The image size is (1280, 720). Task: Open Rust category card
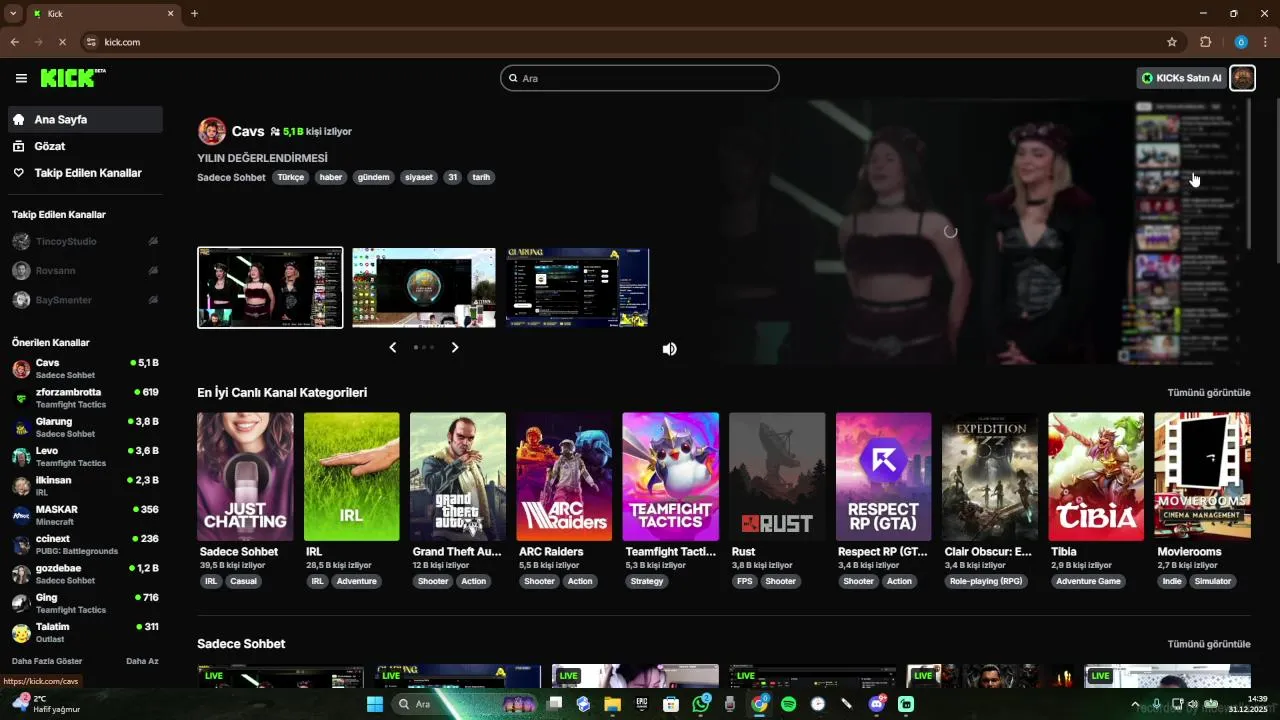777,477
